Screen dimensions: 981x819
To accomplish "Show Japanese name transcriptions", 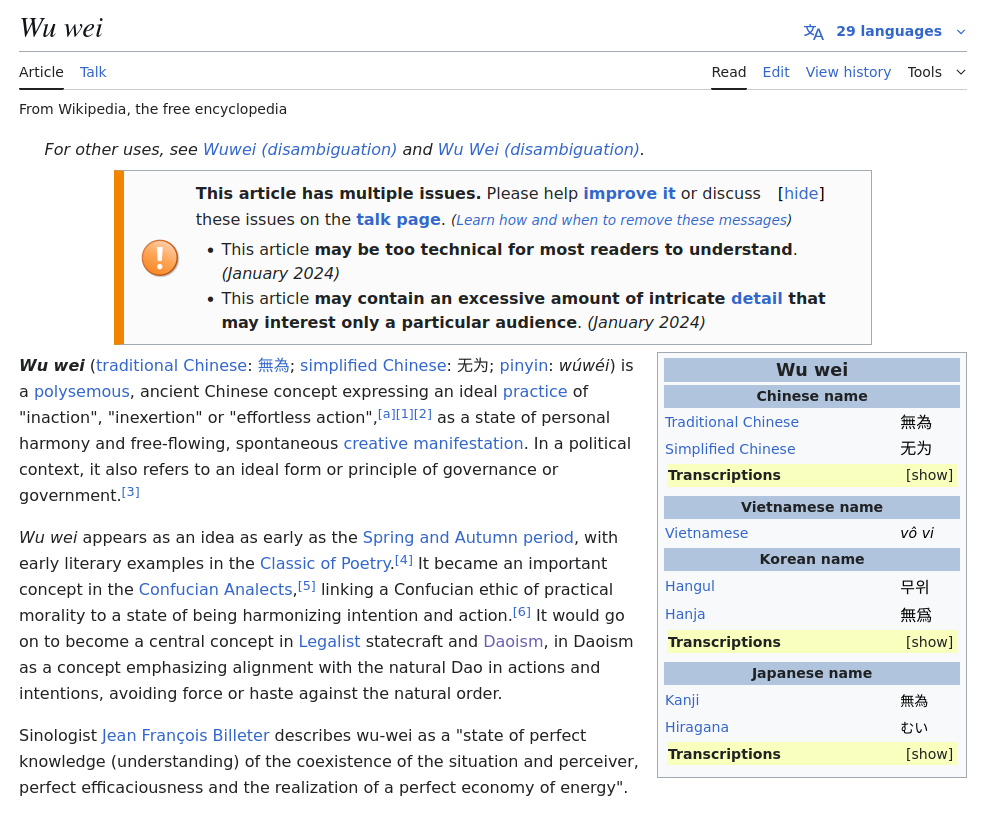I will (929, 754).
